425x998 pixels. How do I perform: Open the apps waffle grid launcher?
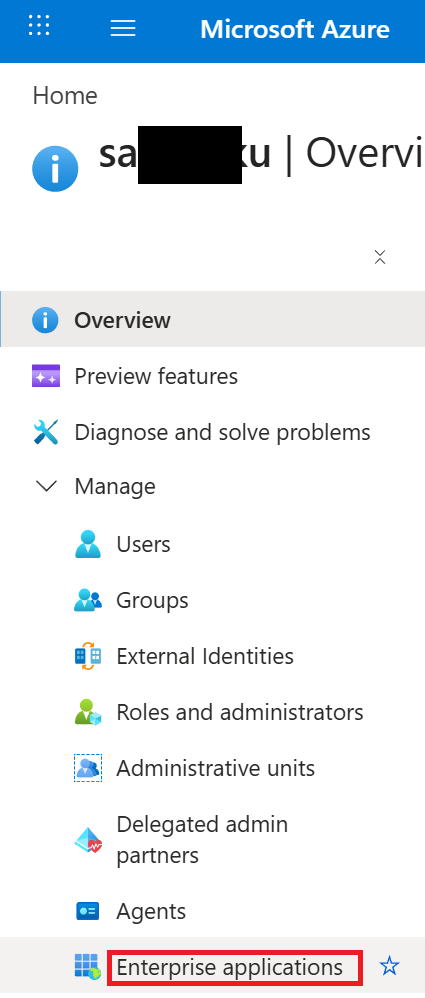click(x=39, y=26)
